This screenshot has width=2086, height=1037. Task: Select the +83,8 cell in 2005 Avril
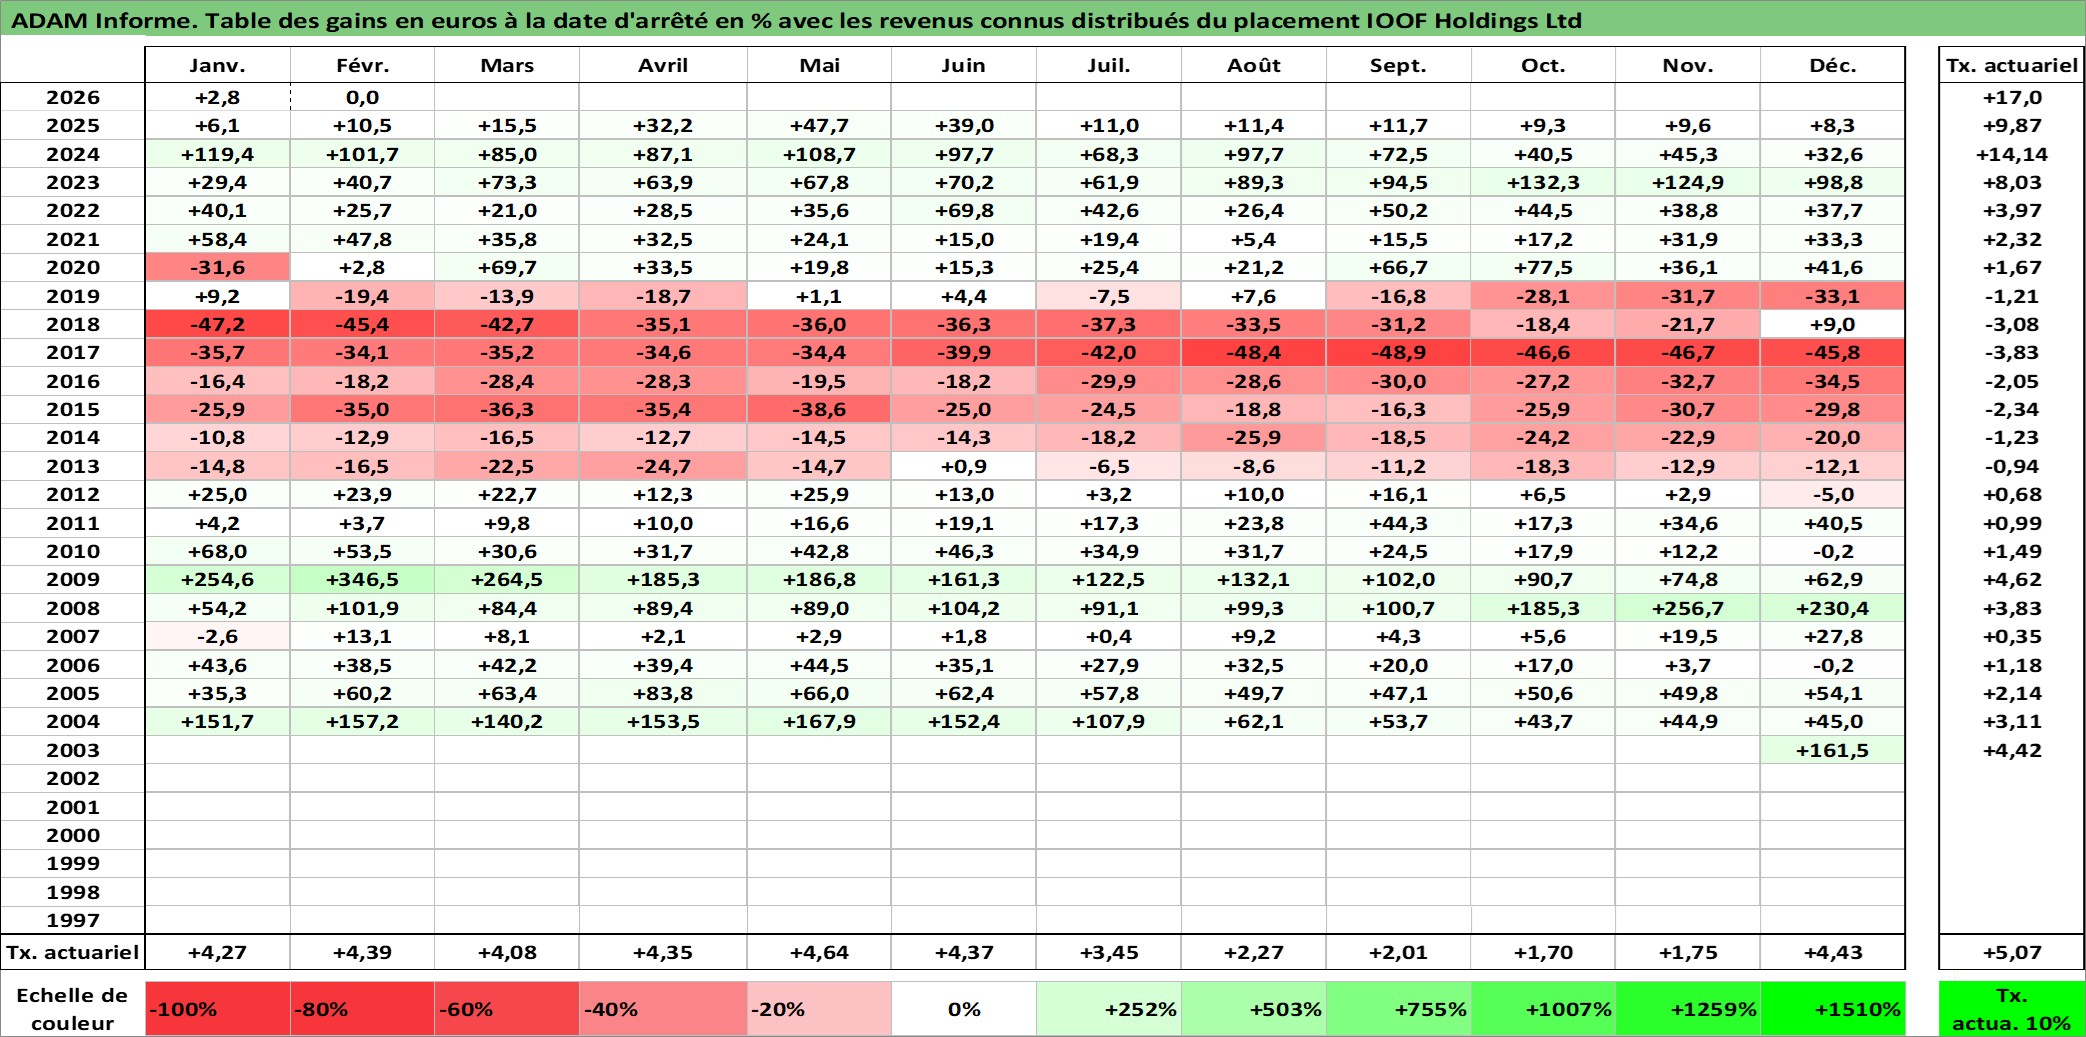[663, 693]
